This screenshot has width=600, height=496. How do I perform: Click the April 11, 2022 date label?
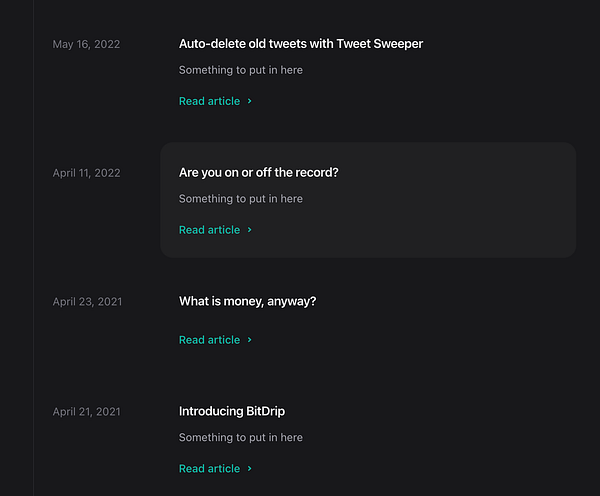[86, 173]
